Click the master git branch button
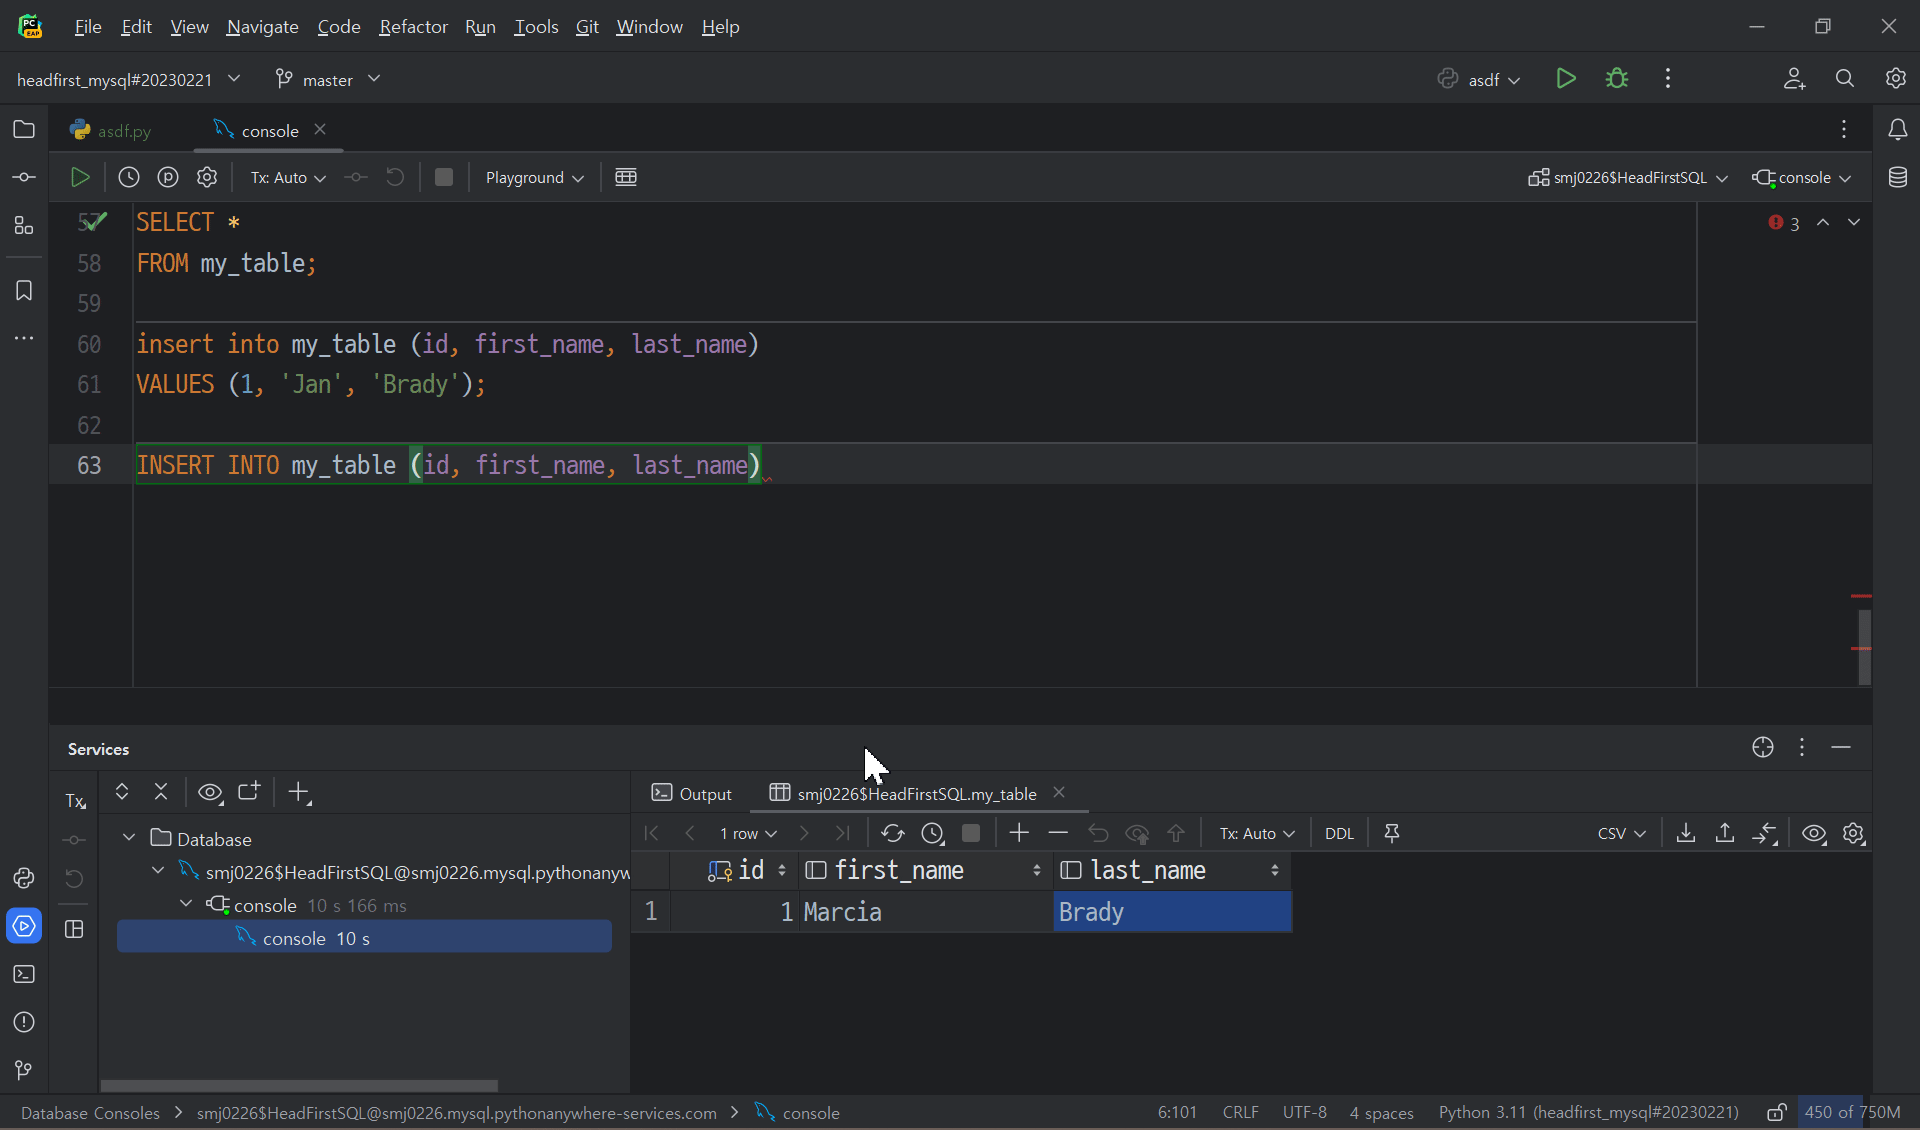Screen dimensions: 1920x1130 tap(328, 79)
